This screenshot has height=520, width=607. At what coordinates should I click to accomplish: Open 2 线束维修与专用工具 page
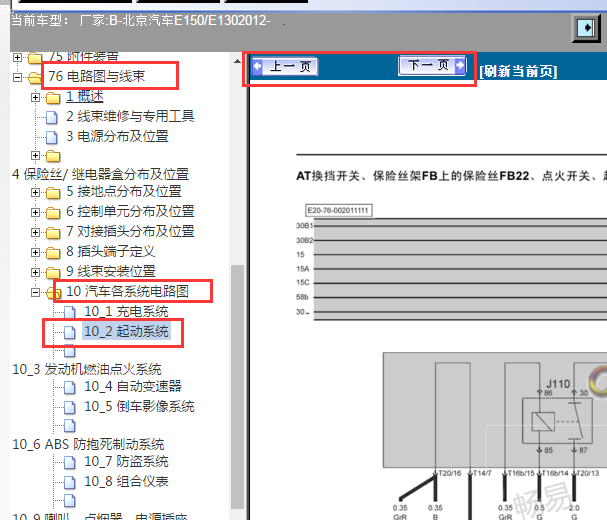point(130,116)
